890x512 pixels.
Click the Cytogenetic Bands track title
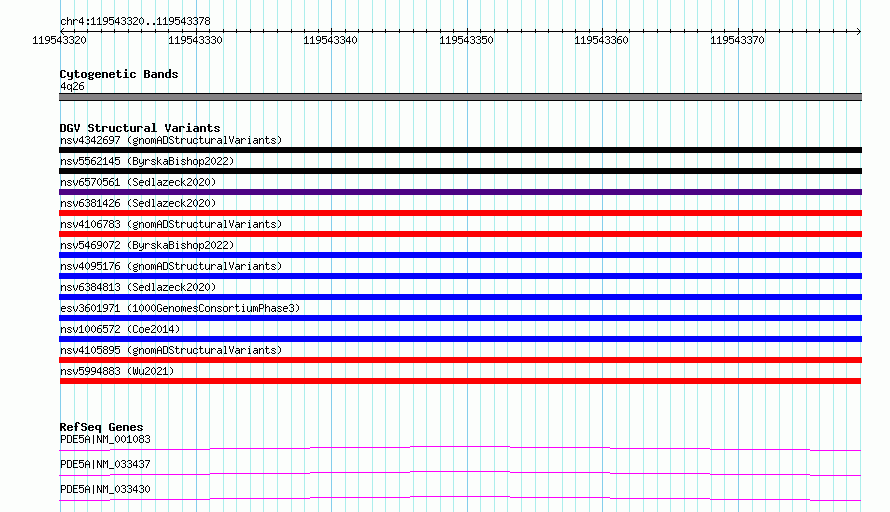(x=119, y=74)
